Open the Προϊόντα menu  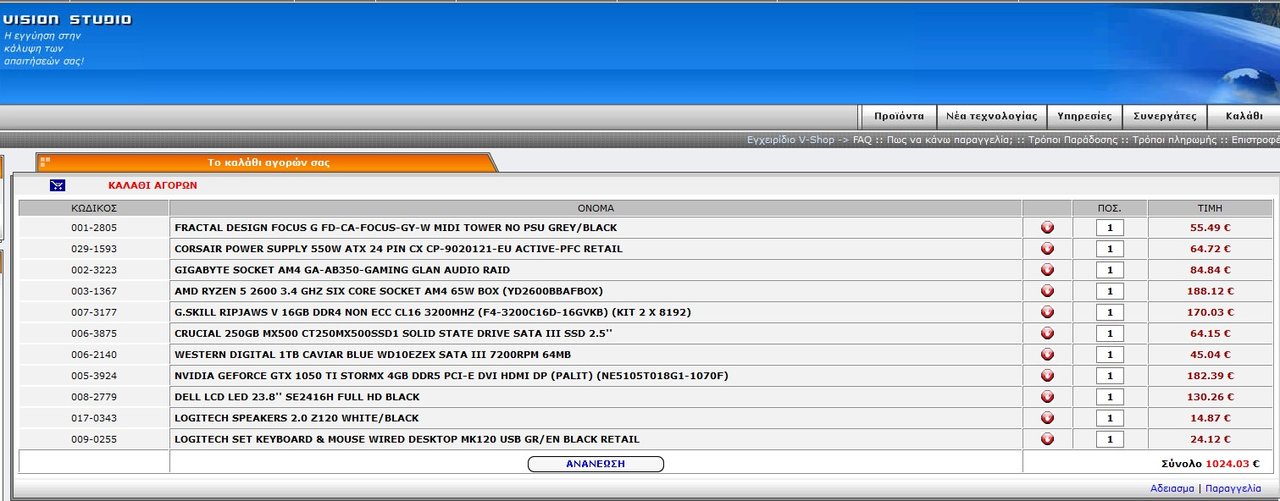898,116
